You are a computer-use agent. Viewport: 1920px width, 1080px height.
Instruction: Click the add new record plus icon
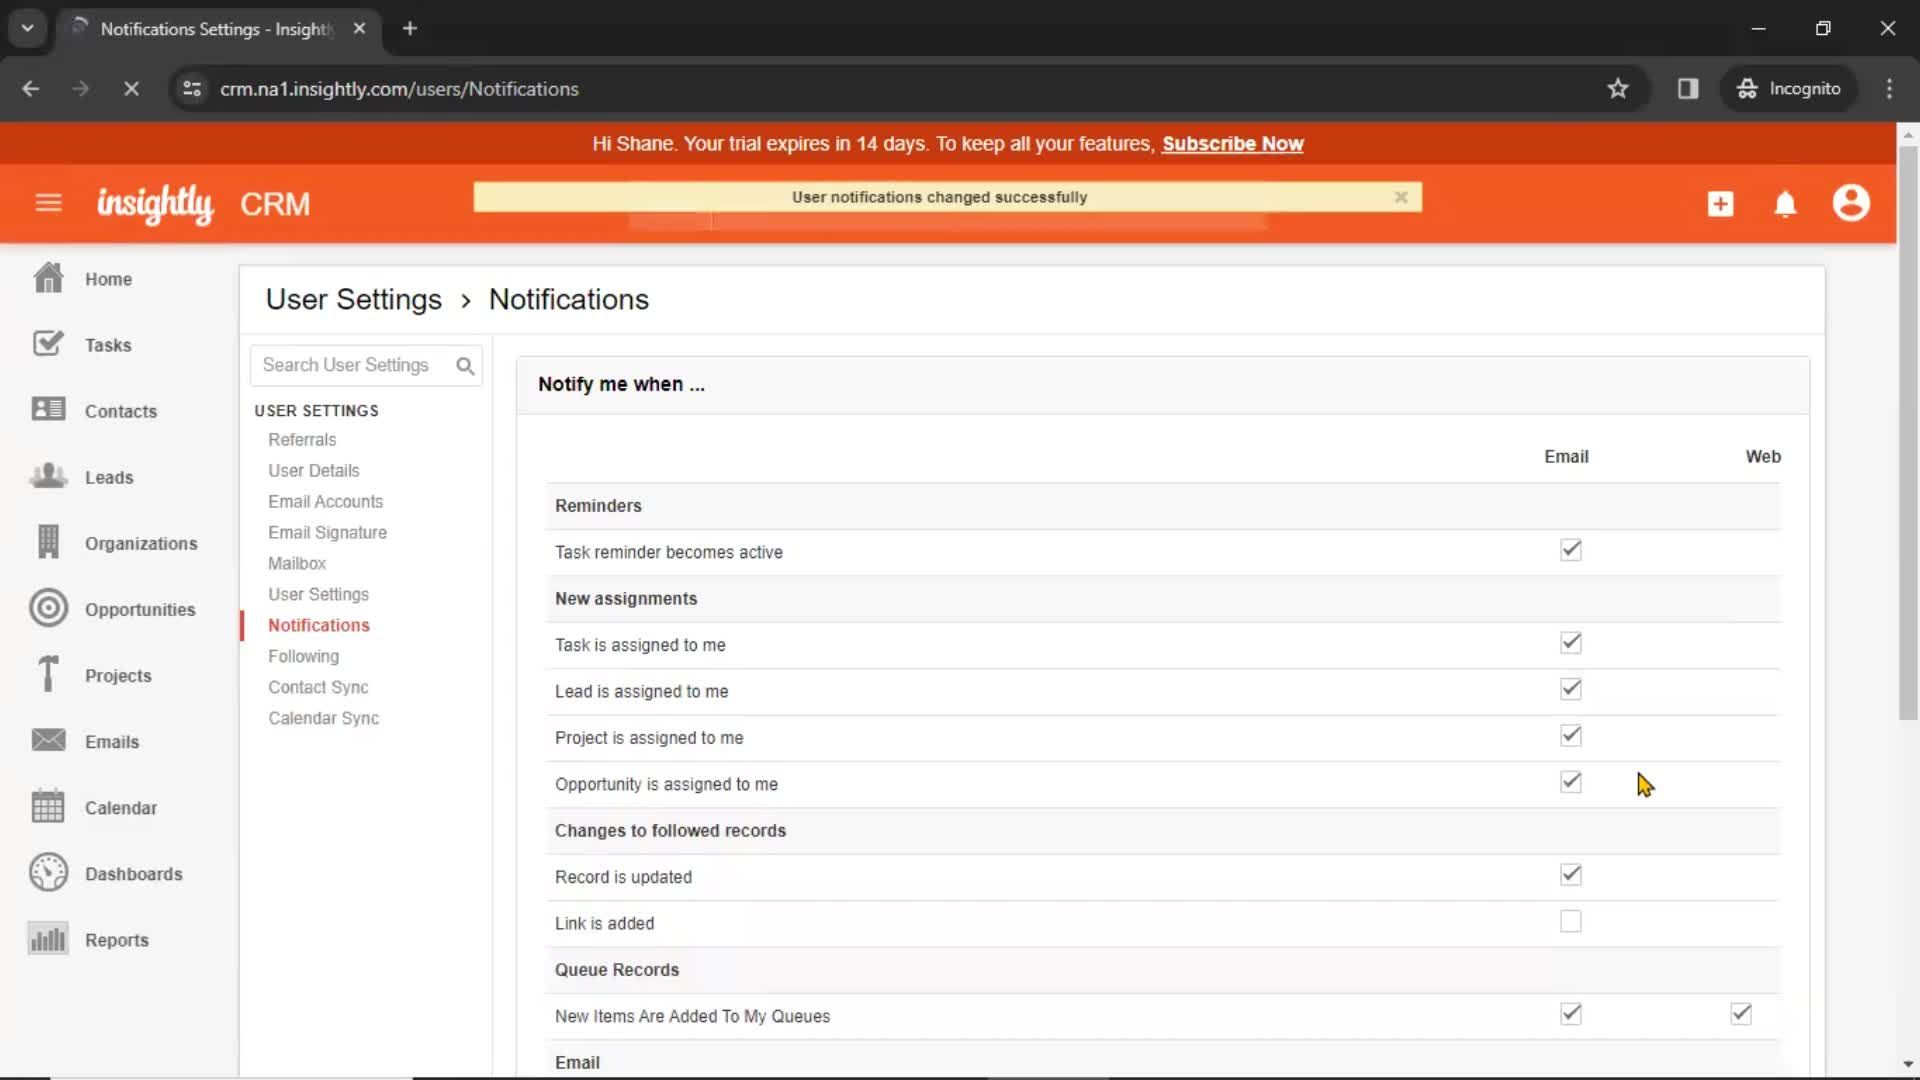(x=1718, y=203)
